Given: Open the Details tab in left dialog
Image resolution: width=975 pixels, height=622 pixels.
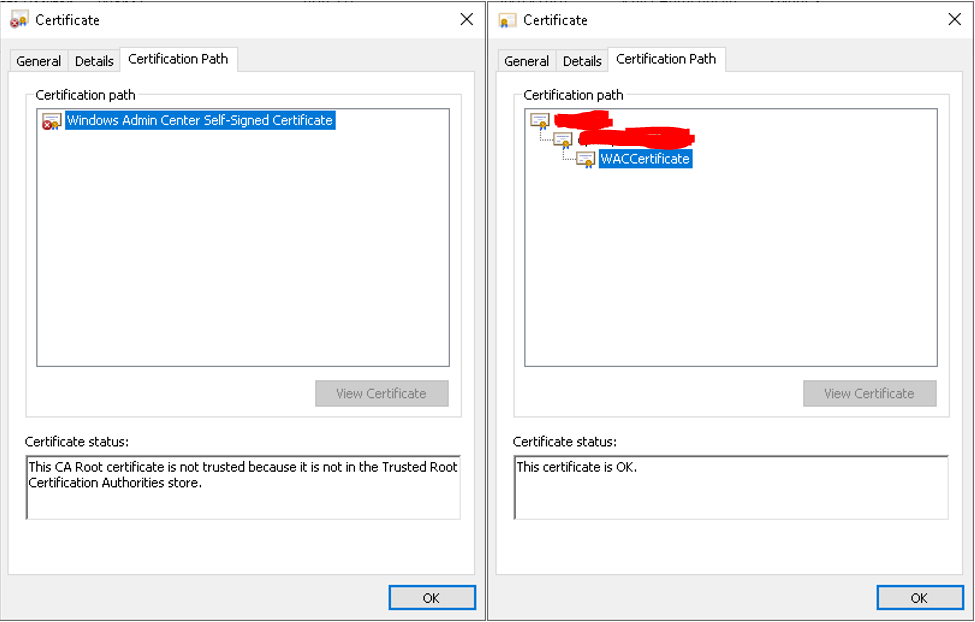Looking at the screenshot, I should point(94,61).
